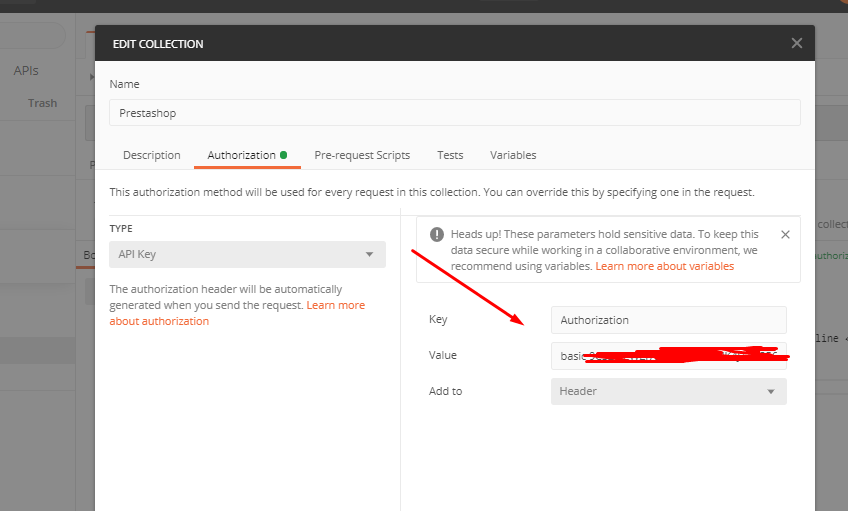Click the exclamation icon in Heads up banner

pyautogui.click(x=437, y=234)
